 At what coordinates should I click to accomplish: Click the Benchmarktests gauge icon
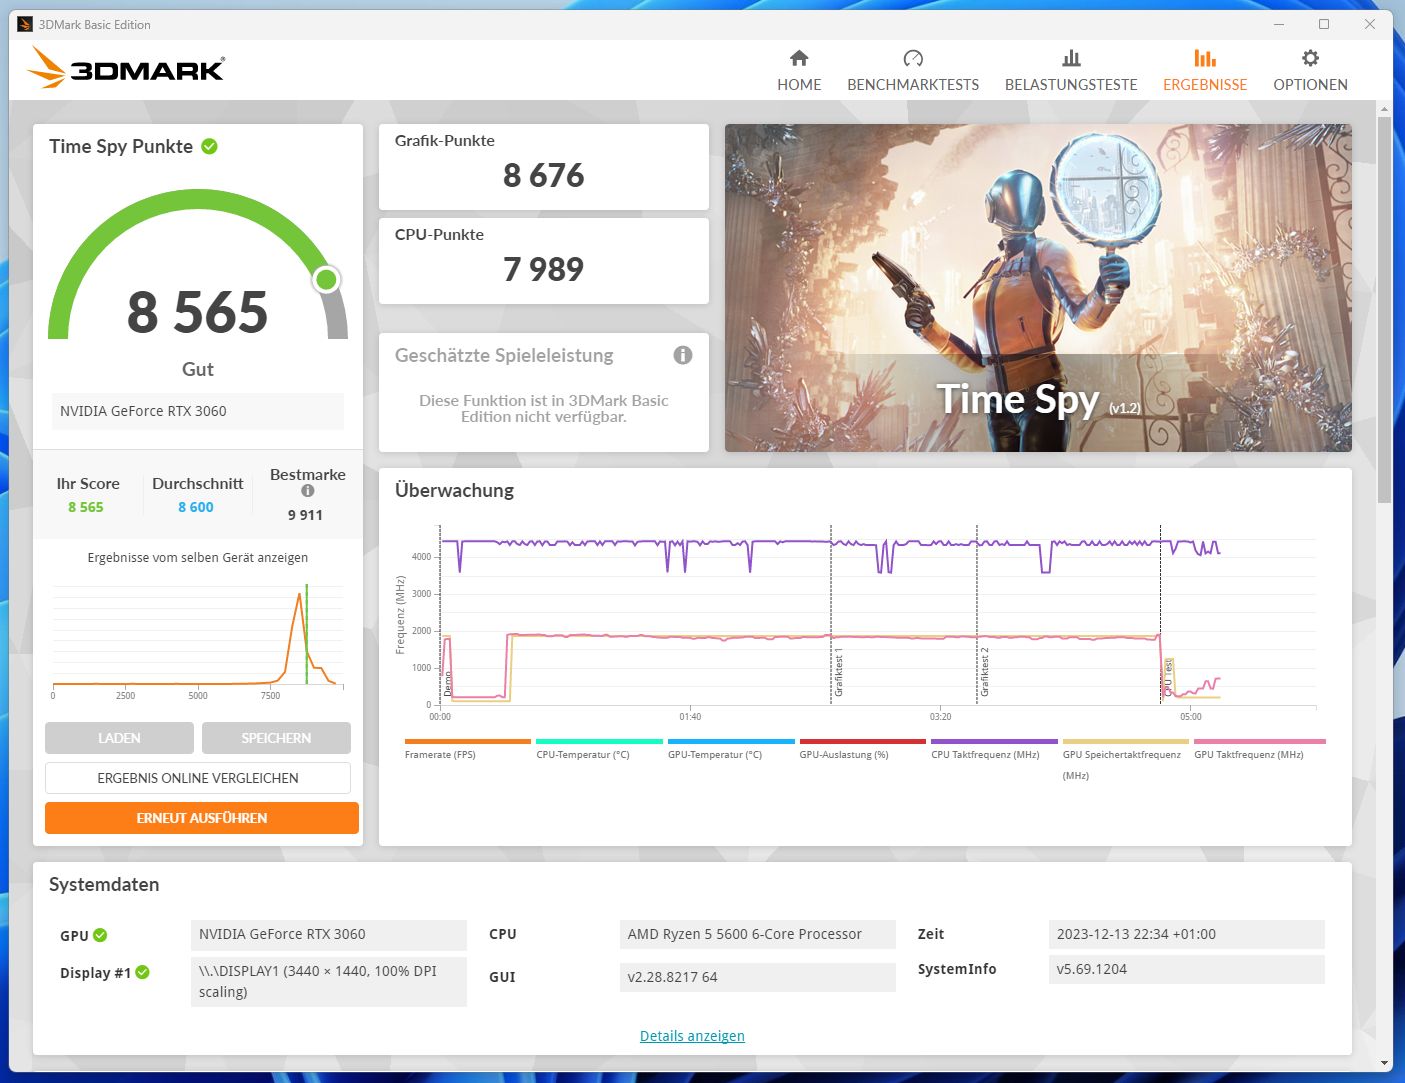point(913,58)
